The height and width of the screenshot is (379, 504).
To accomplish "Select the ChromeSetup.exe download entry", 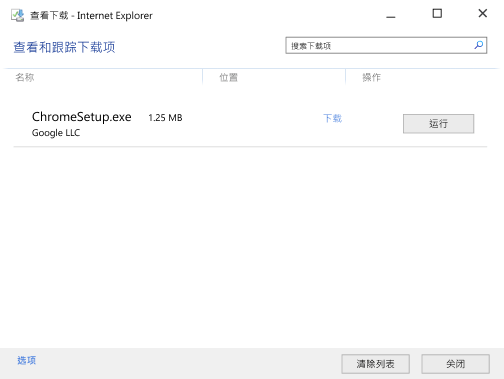I will tap(250, 123).
